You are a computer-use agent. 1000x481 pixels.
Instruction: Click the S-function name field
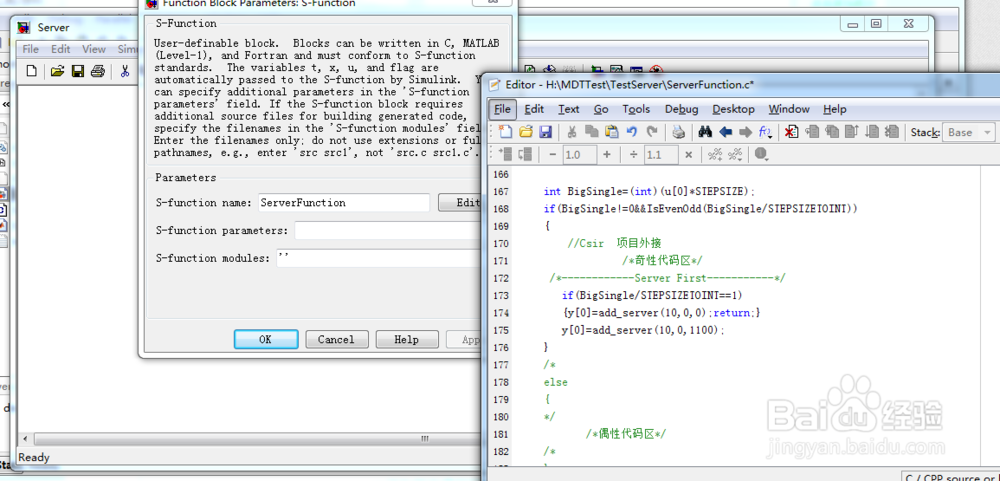(x=344, y=203)
